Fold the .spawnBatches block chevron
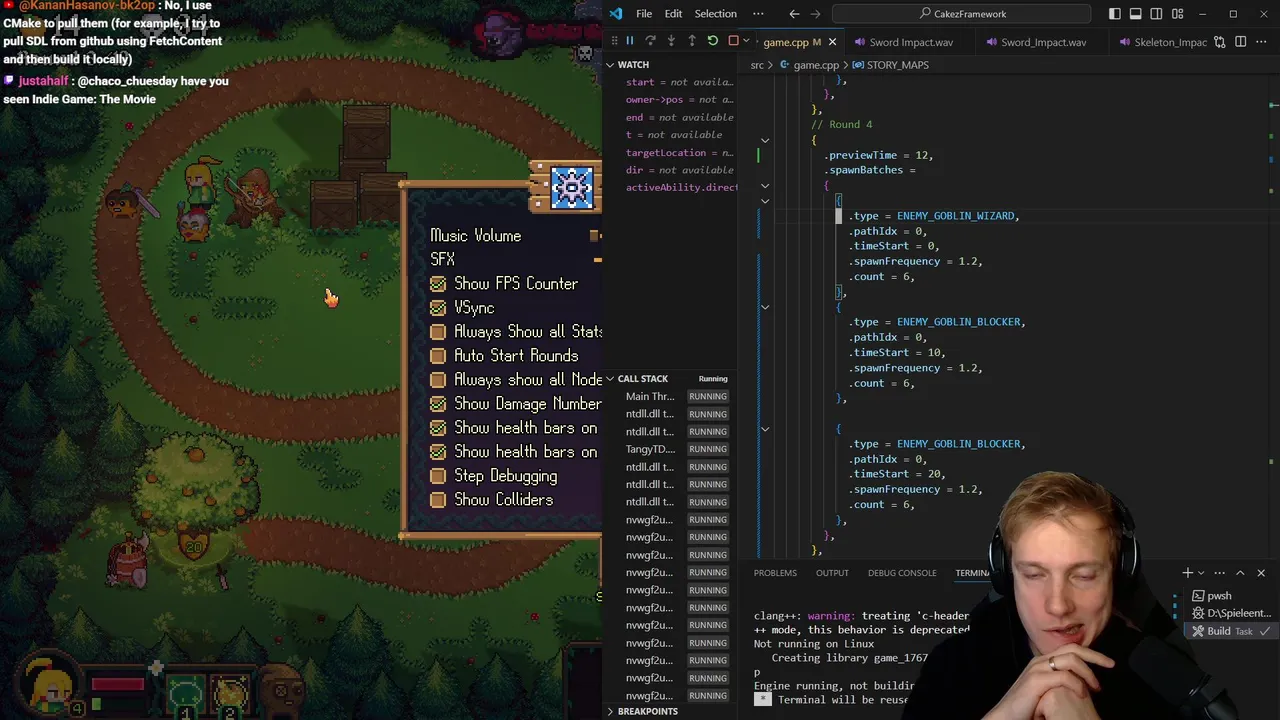Screen dimensions: 1280x720 coord(765,185)
